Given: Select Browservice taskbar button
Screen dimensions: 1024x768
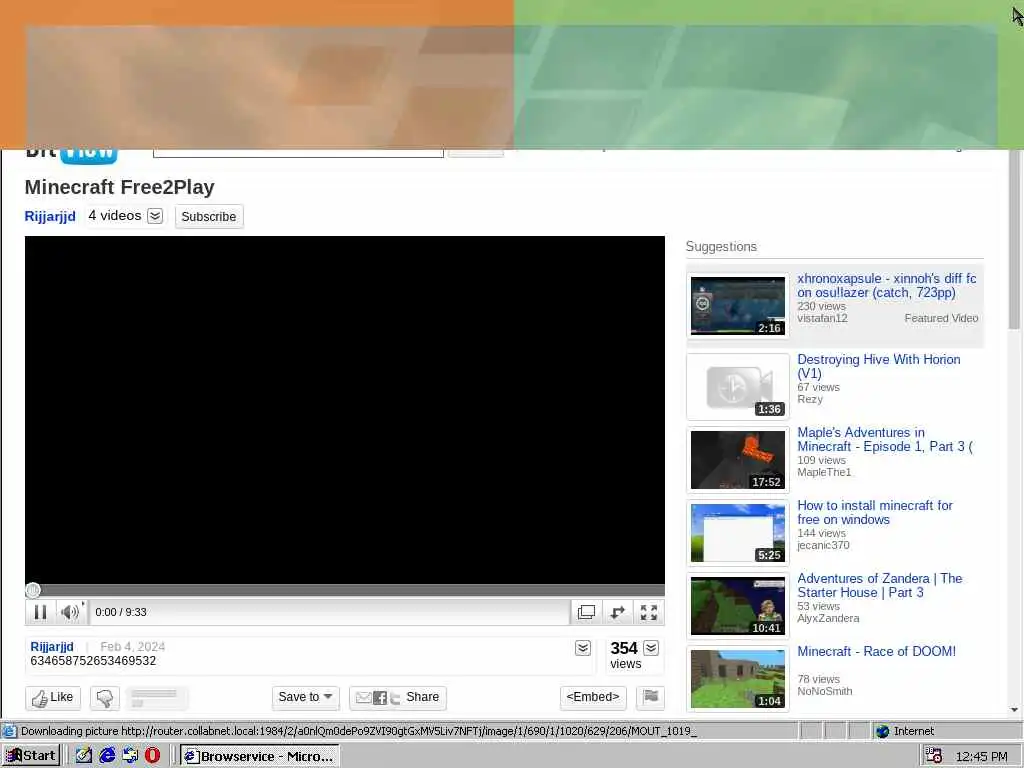Looking at the screenshot, I should point(260,756).
